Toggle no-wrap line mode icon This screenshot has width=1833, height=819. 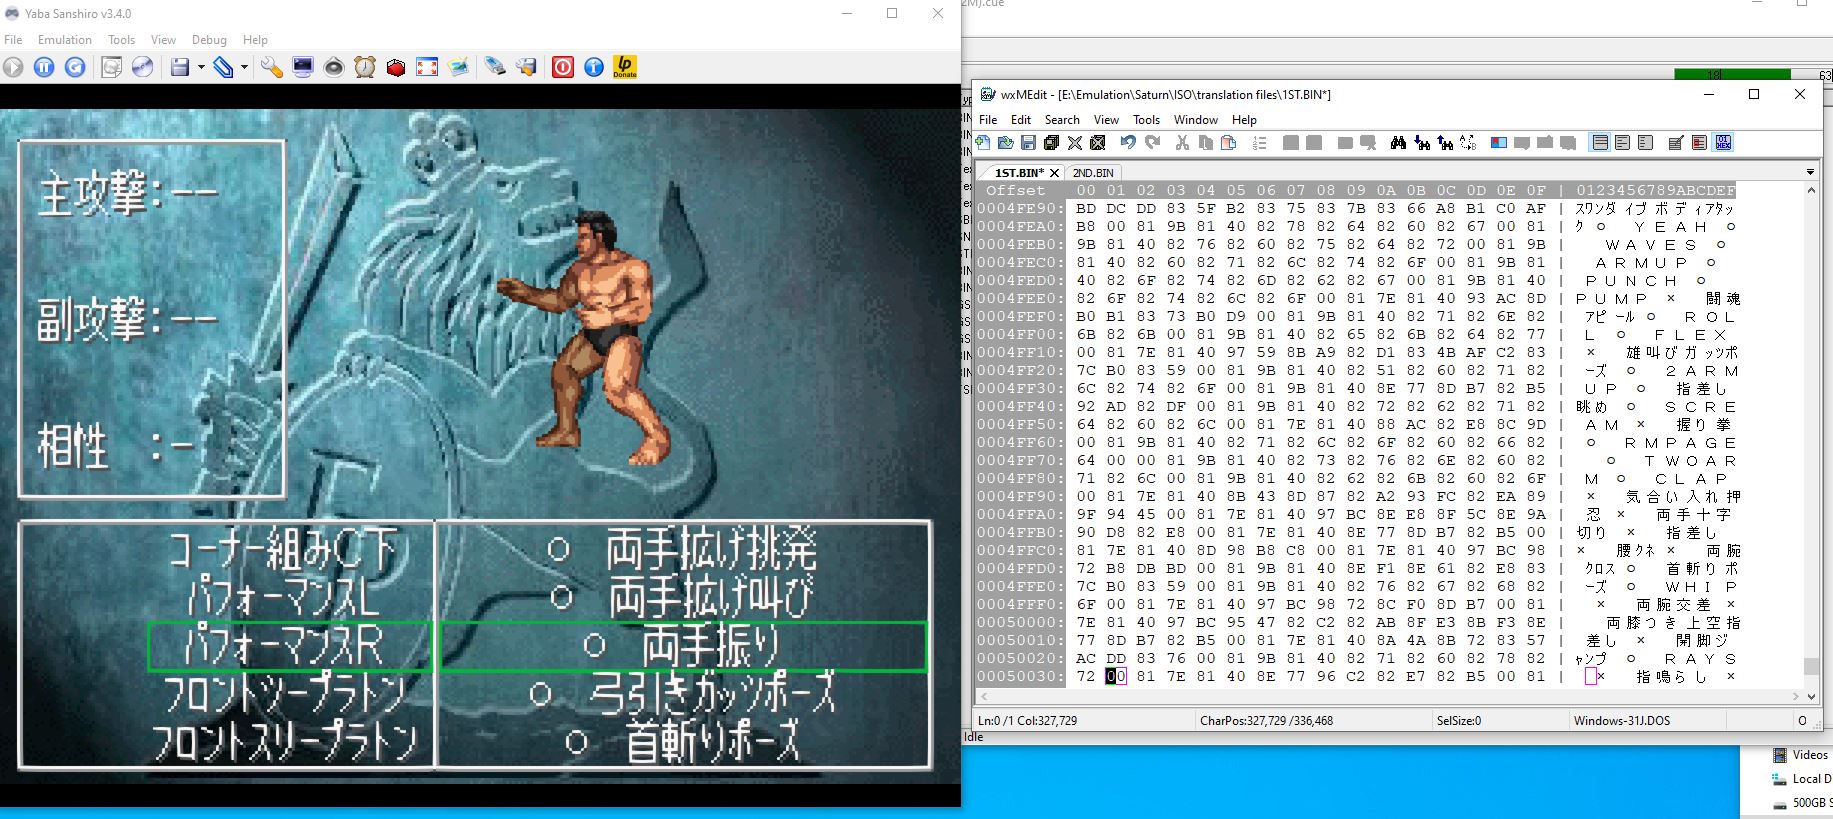[x=1600, y=143]
